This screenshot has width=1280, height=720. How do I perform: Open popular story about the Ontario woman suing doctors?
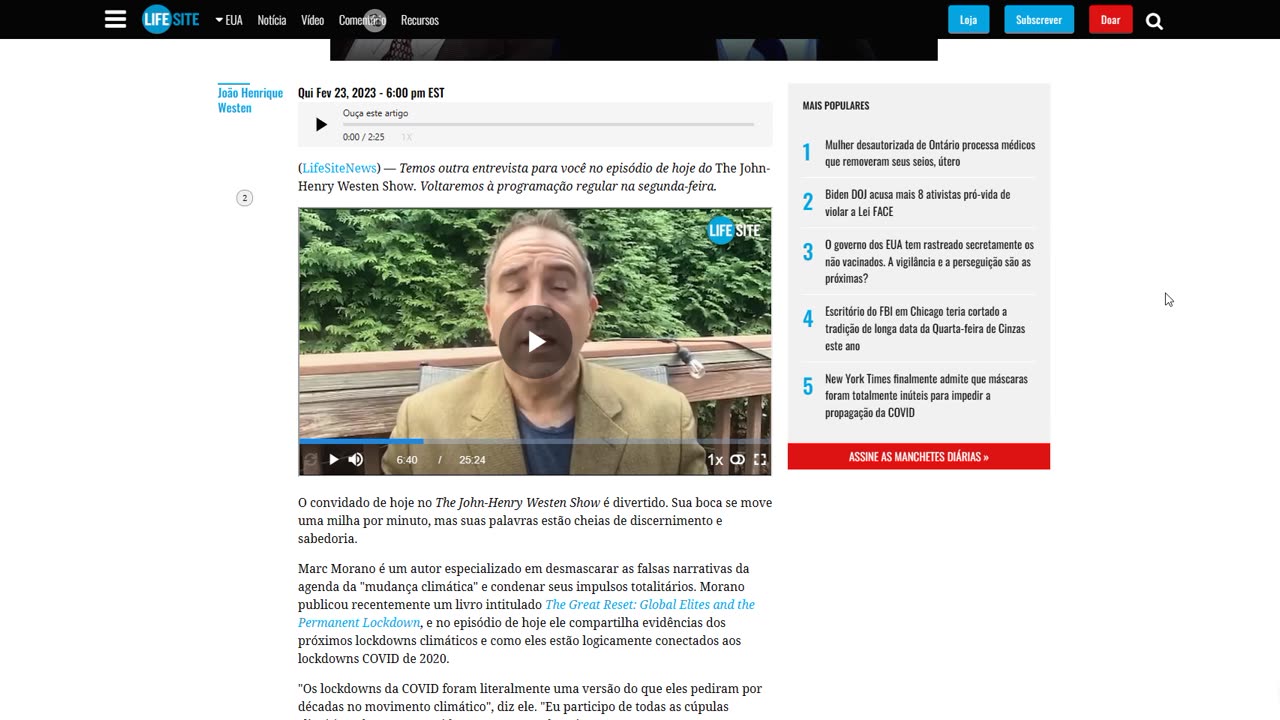click(x=930, y=153)
